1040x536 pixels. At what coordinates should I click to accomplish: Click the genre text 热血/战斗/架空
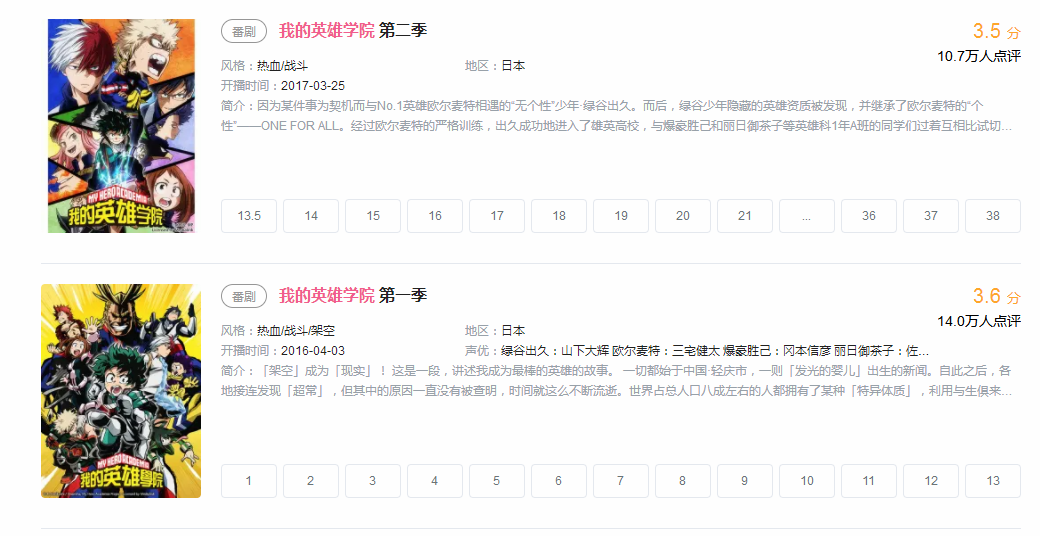pyautogui.click(x=296, y=331)
